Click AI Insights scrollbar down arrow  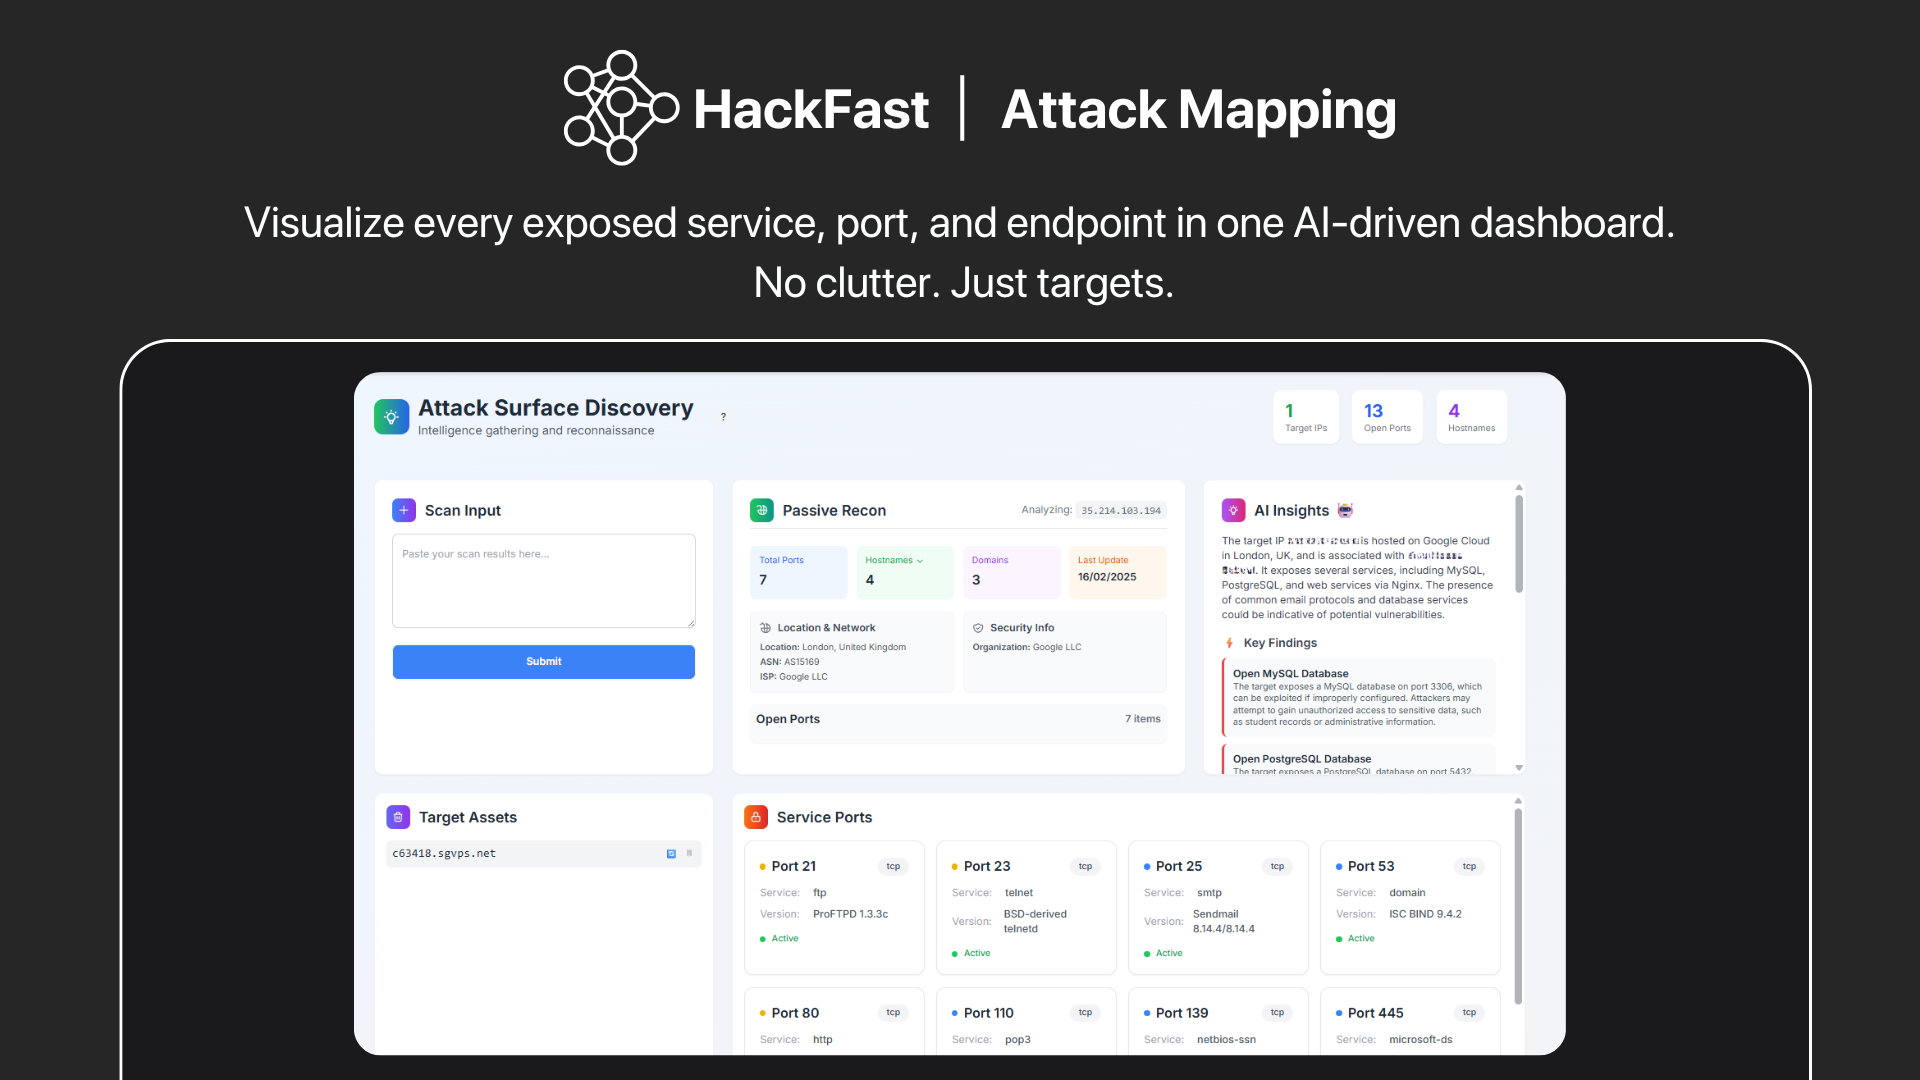click(x=1519, y=768)
